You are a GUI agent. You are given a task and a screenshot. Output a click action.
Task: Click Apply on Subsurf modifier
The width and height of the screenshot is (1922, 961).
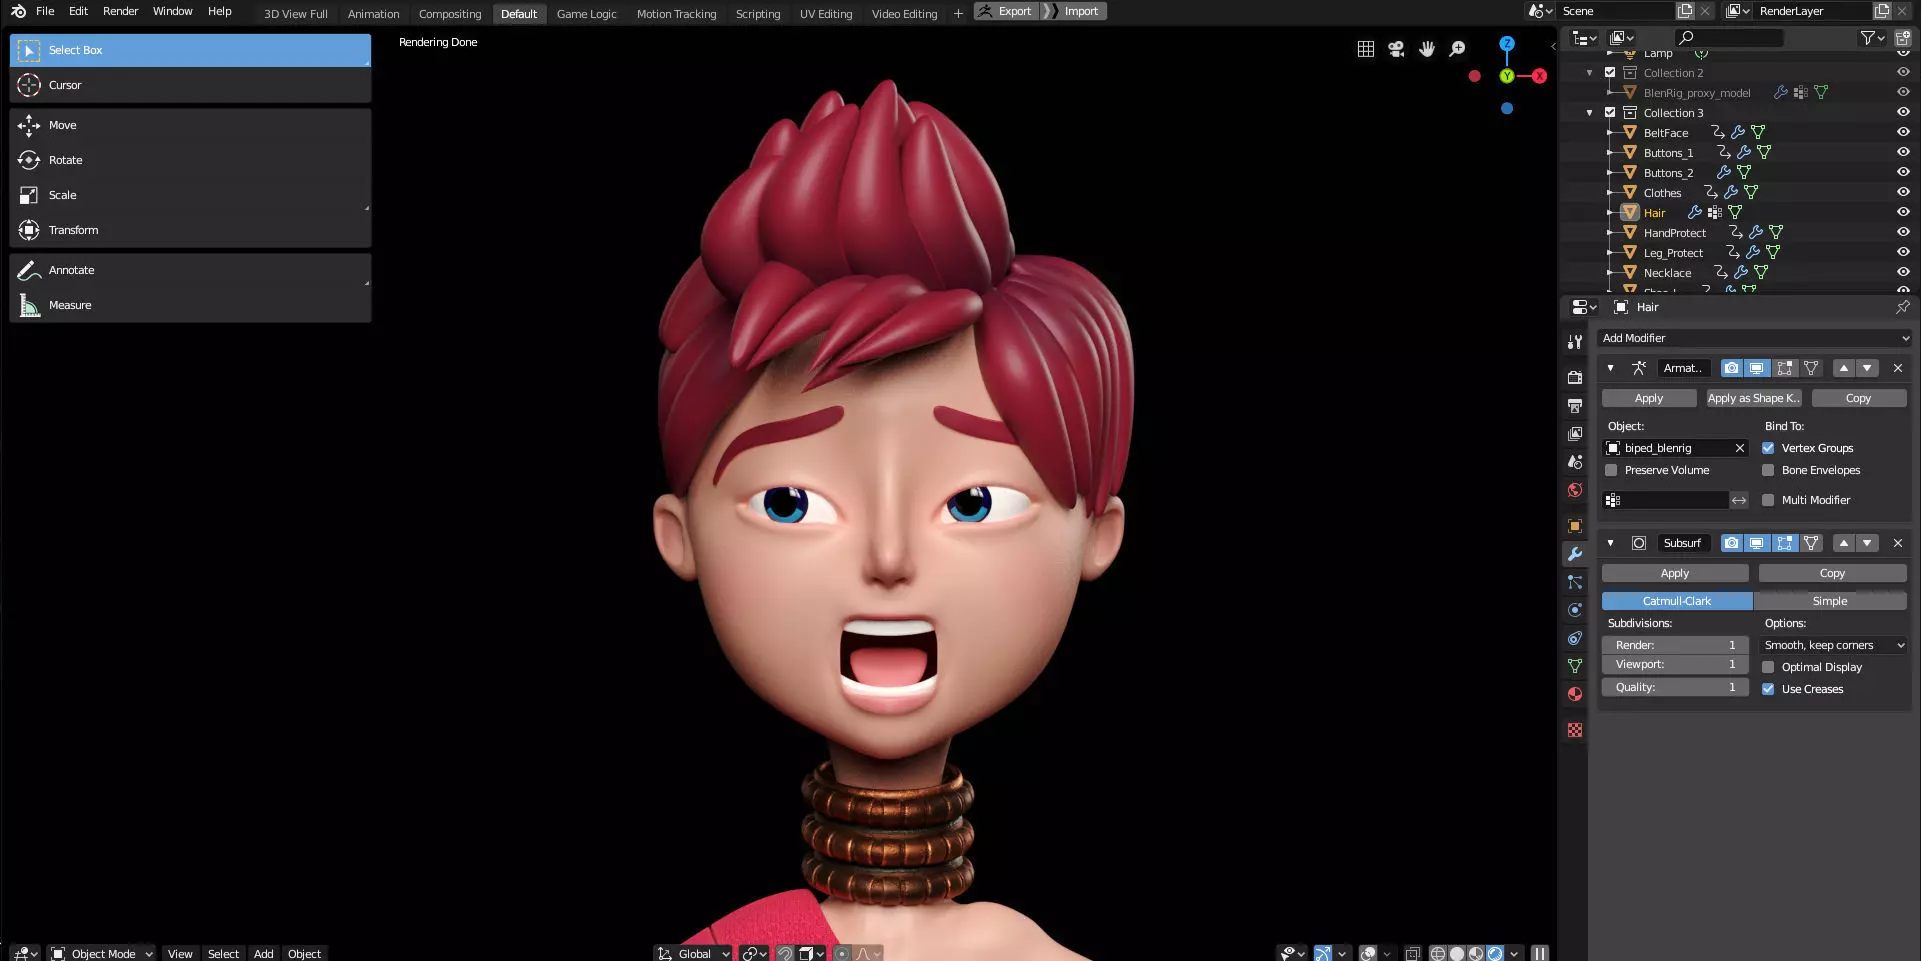[1675, 573]
